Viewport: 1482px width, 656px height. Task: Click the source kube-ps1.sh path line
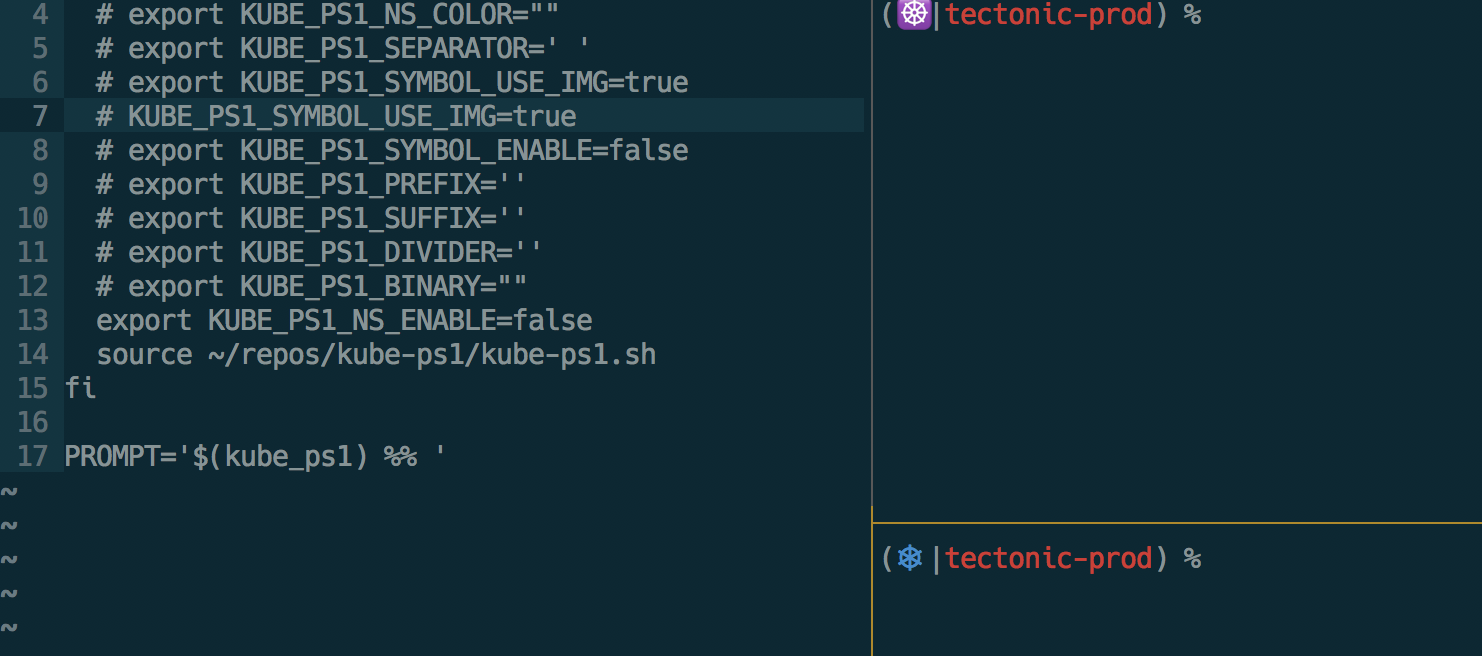tap(376, 354)
